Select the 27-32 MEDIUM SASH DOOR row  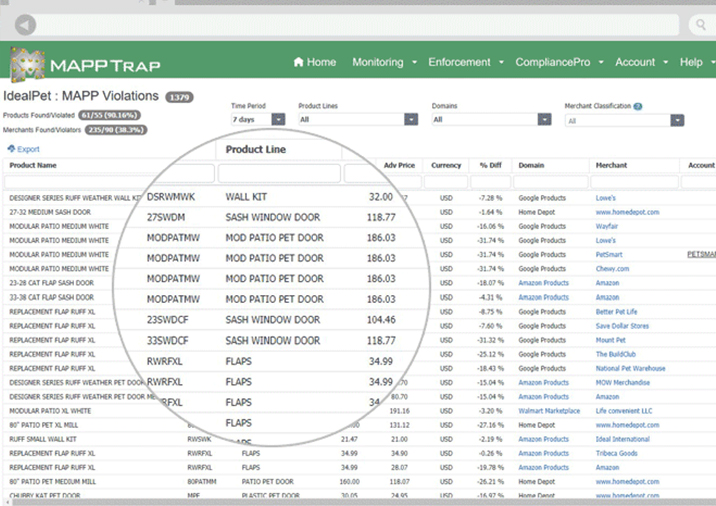click(x=358, y=212)
